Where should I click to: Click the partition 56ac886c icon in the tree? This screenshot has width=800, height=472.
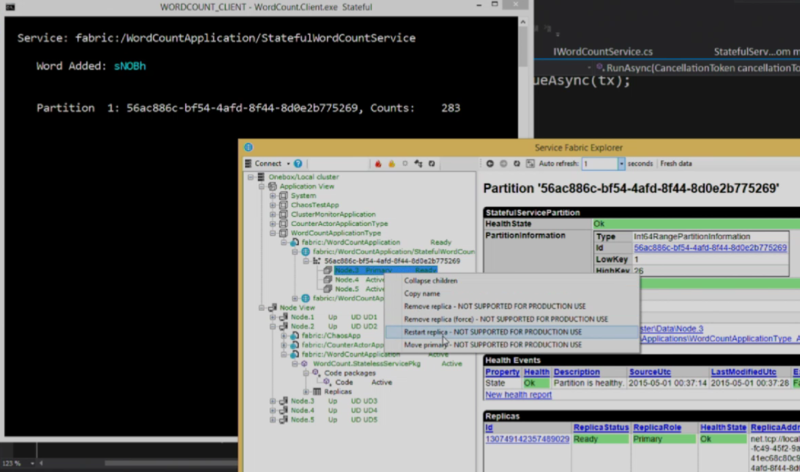pos(317,261)
